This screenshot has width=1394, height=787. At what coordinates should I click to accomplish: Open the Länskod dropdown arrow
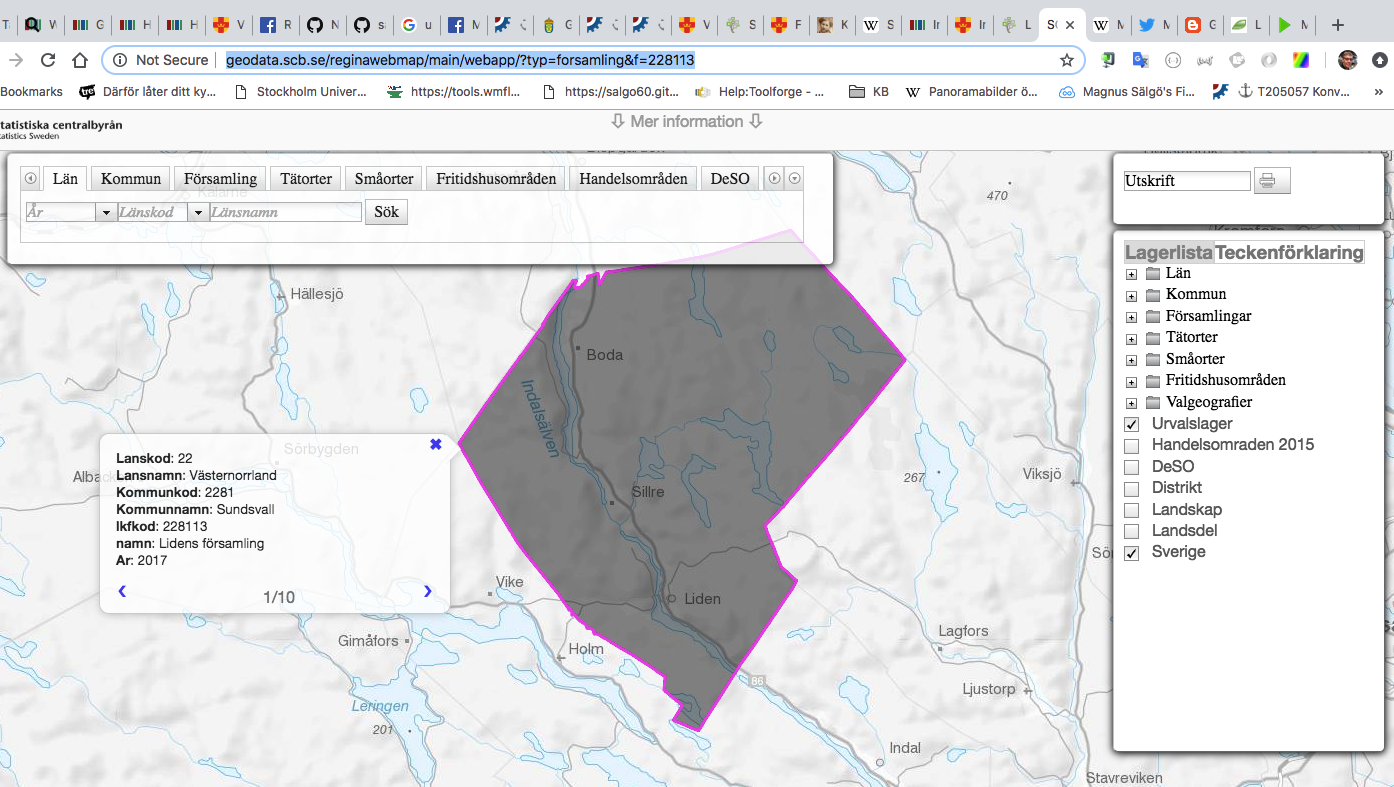(198, 212)
